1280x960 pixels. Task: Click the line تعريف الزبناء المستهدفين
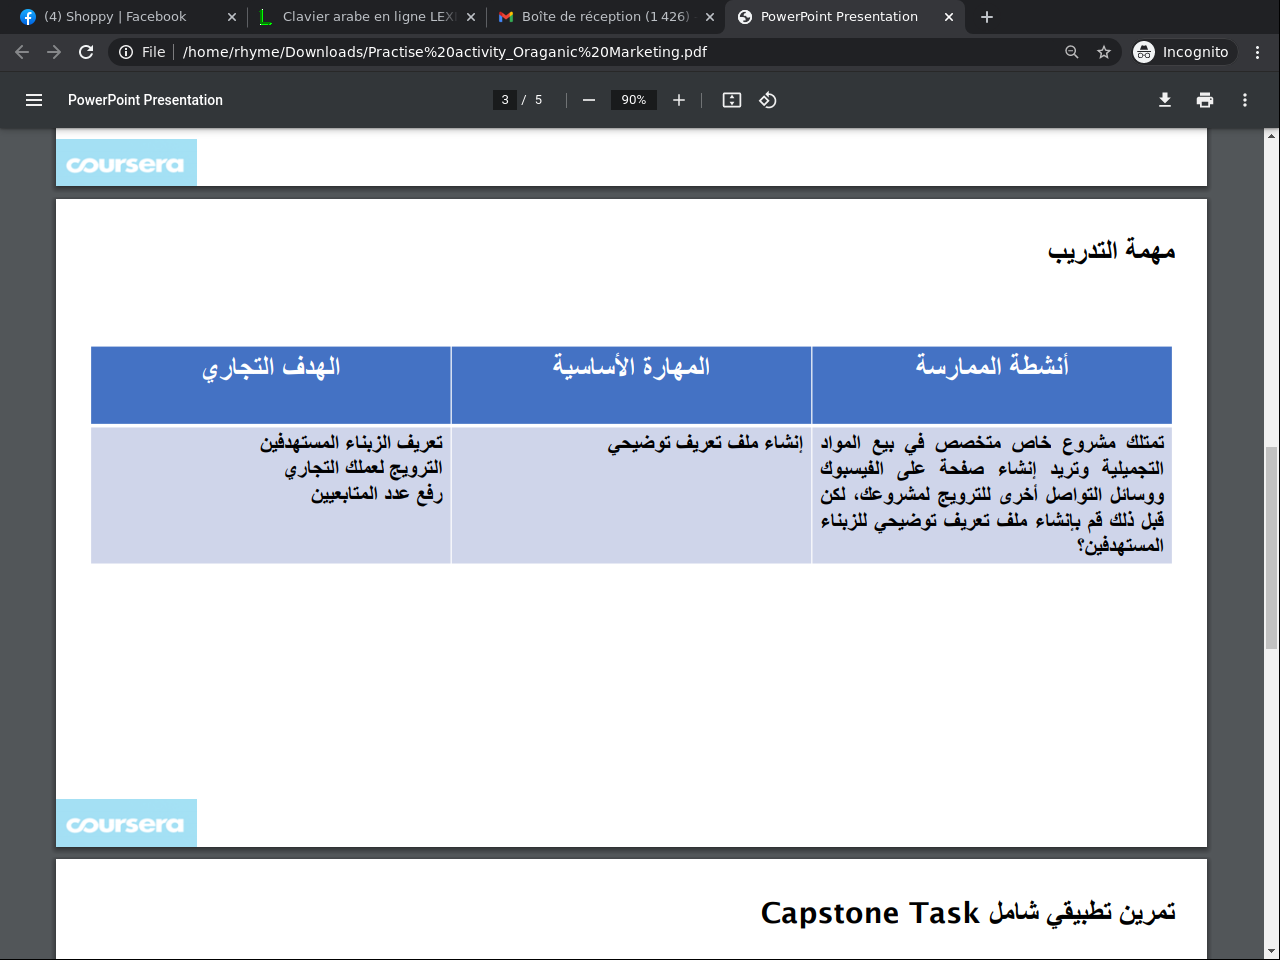(352, 443)
